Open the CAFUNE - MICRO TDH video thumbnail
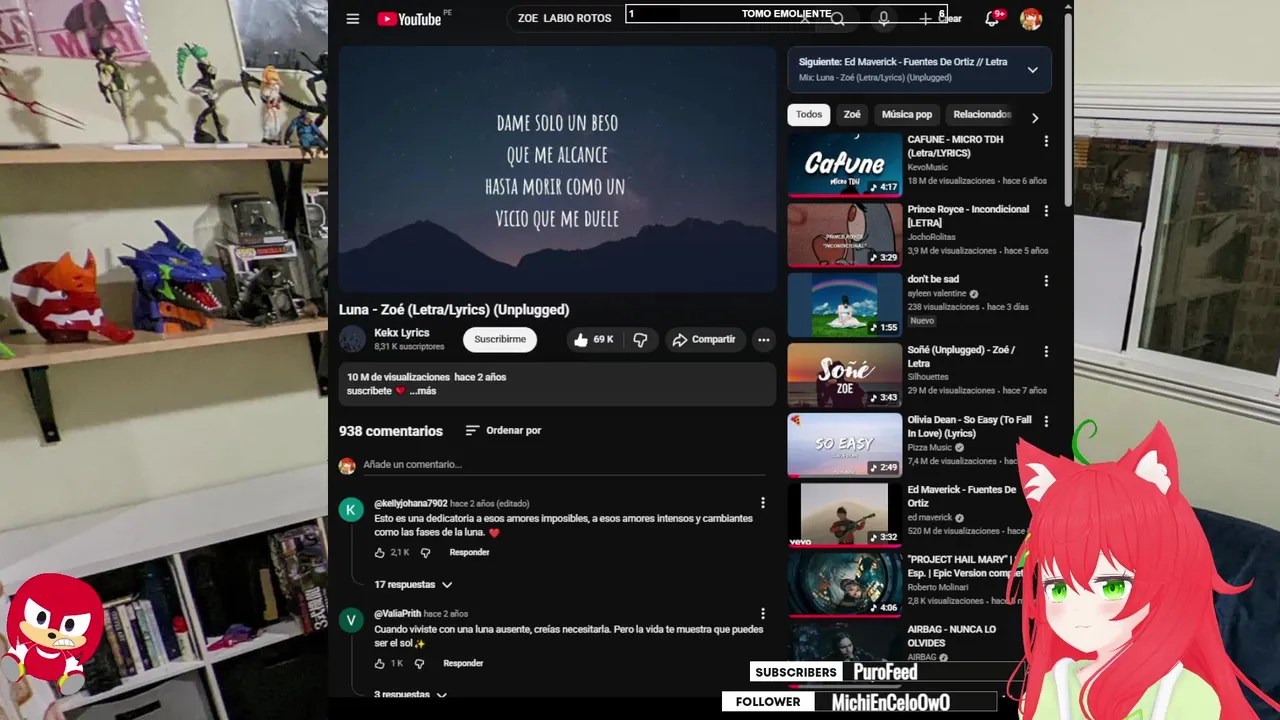Image resolution: width=1280 pixels, height=720 pixels. pyautogui.click(x=845, y=164)
